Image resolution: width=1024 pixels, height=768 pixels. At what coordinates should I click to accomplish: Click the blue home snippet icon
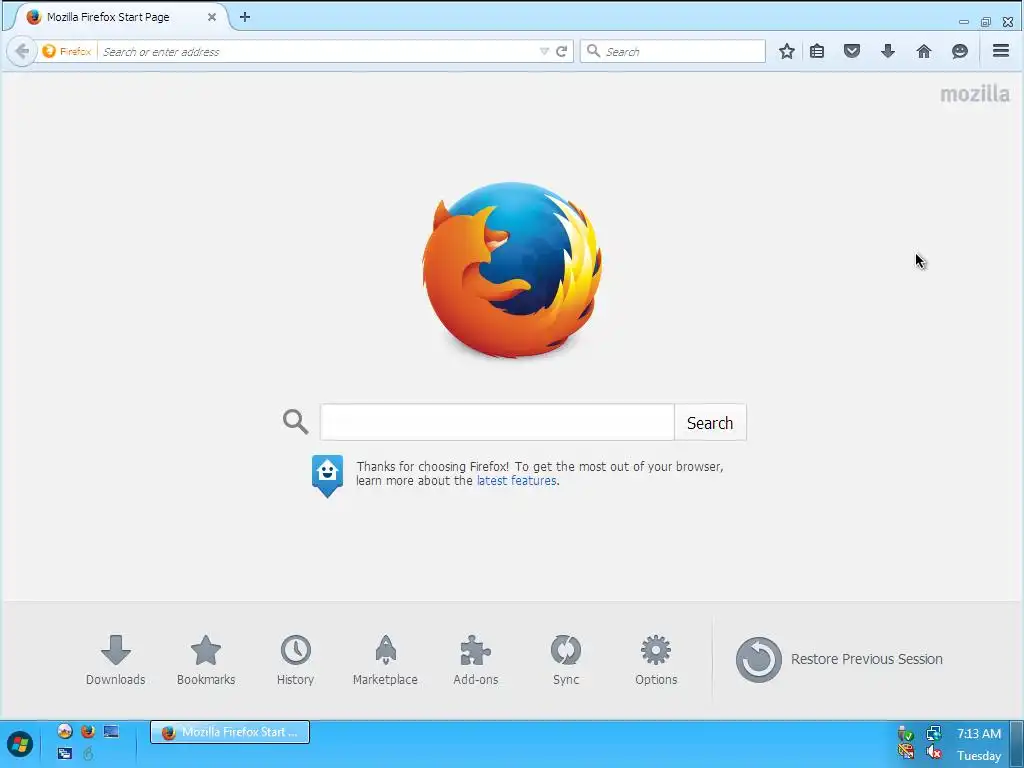pos(327,475)
